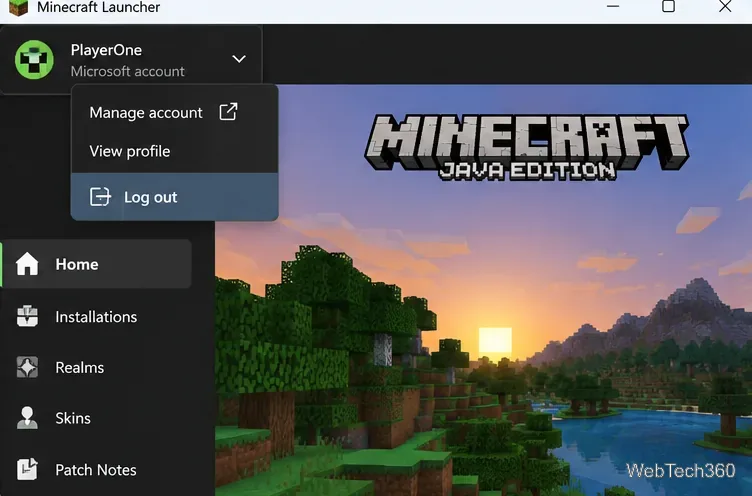The image size is (752, 496).
Task: Select View profile from the account menu
Action: [x=175, y=152]
